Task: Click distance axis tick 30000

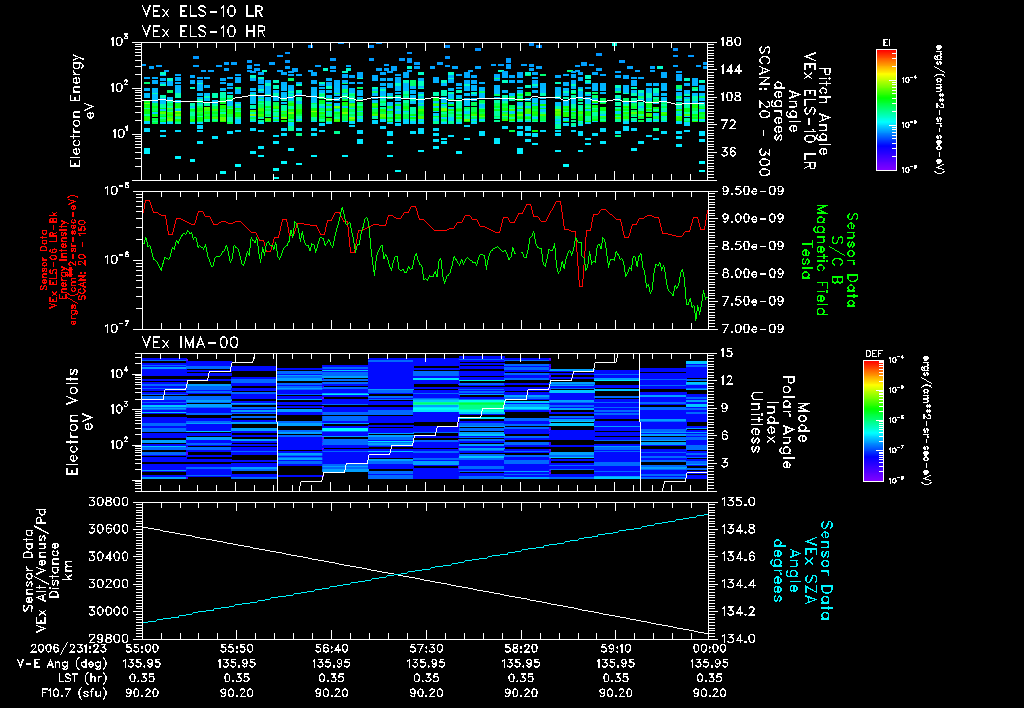Action: pyautogui.click(x=108, y=612)
